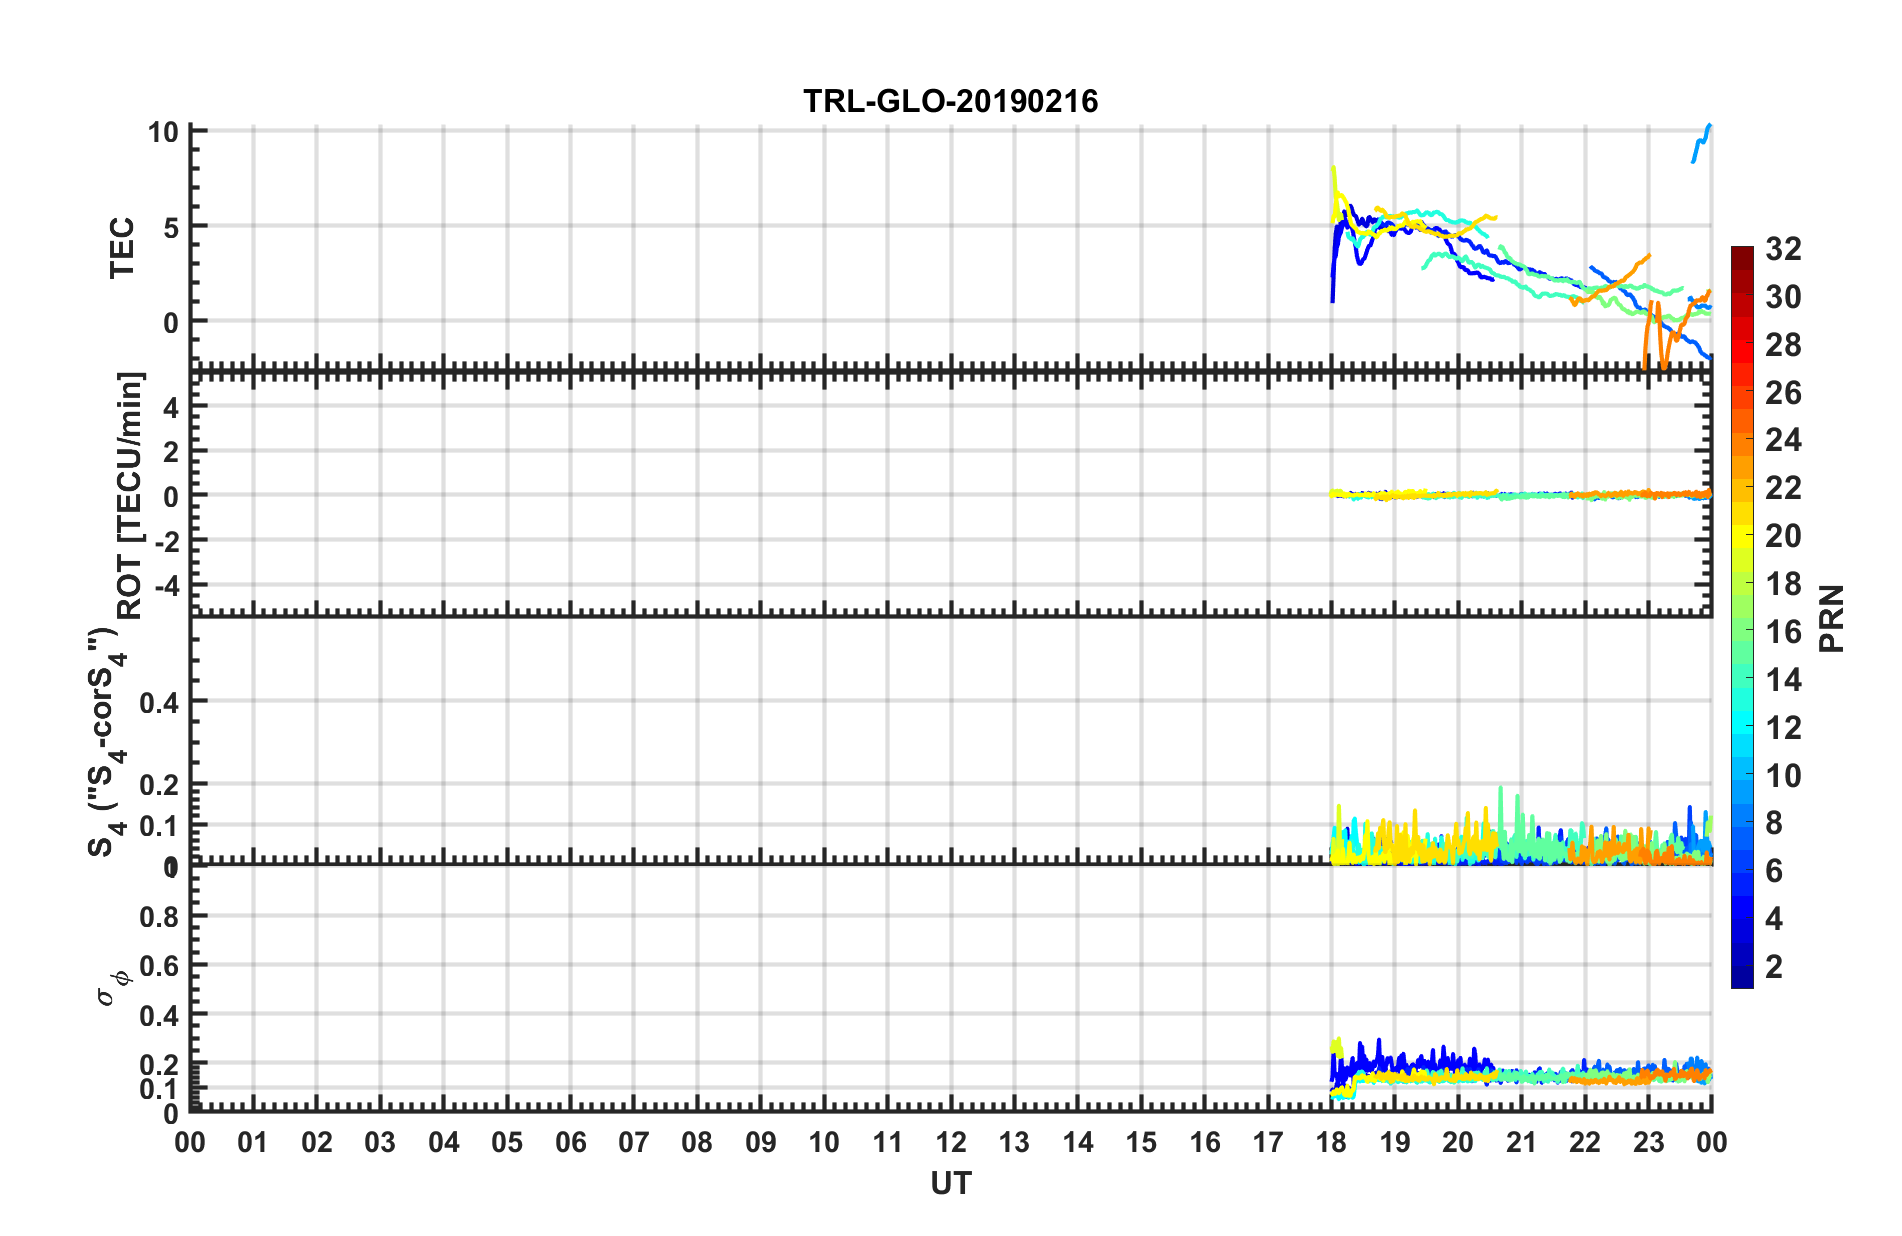
Task: Click sigma phi tick label 0.6
Action: tap(159, 965)
